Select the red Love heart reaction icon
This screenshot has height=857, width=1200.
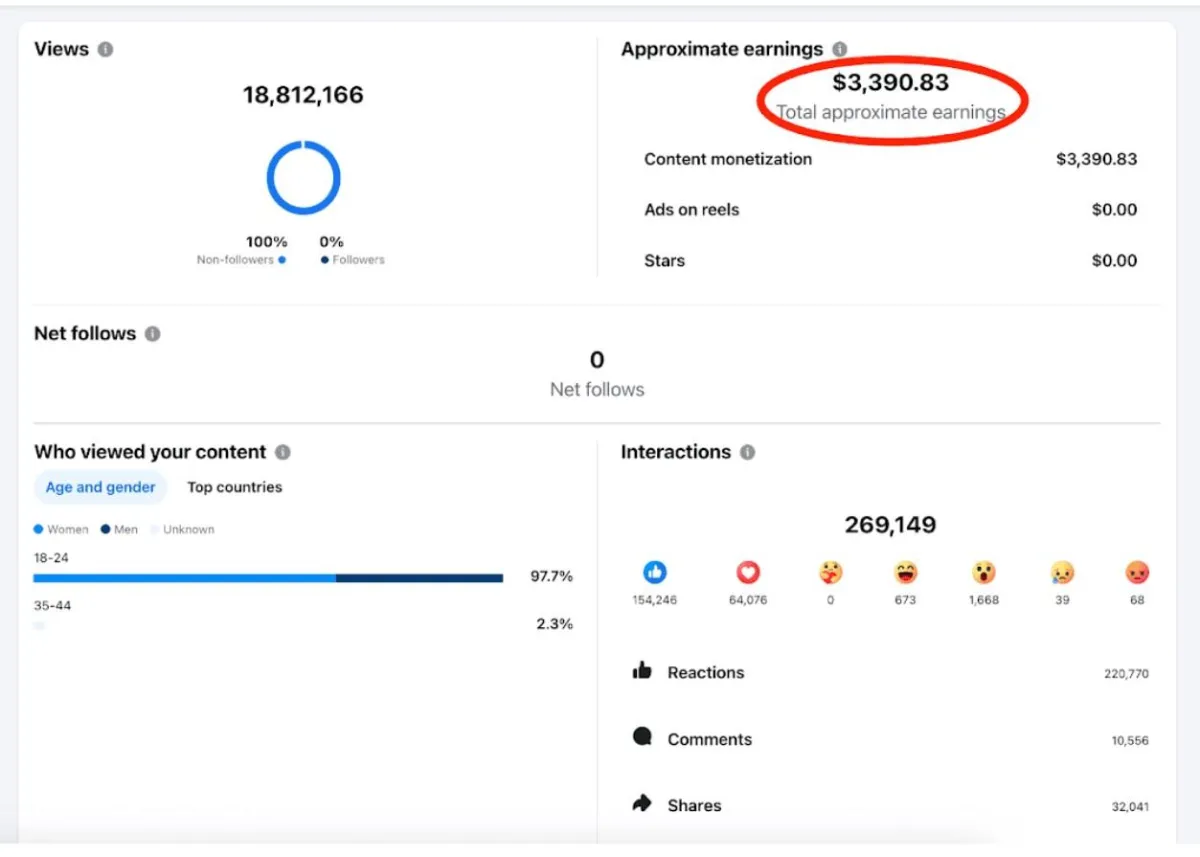[x=748, y=572]
